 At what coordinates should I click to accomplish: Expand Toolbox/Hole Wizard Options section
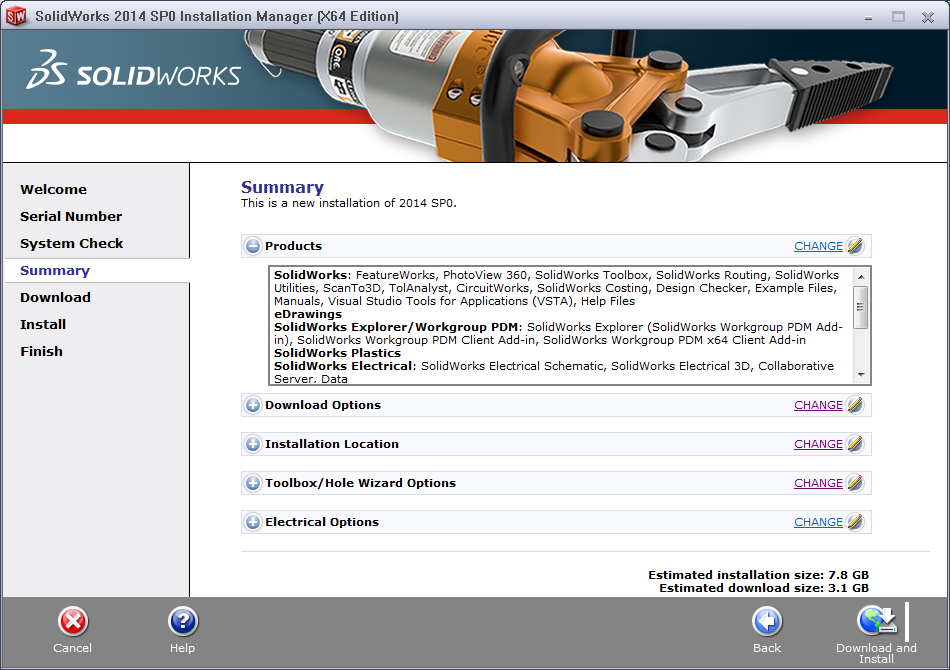point(253,483)
